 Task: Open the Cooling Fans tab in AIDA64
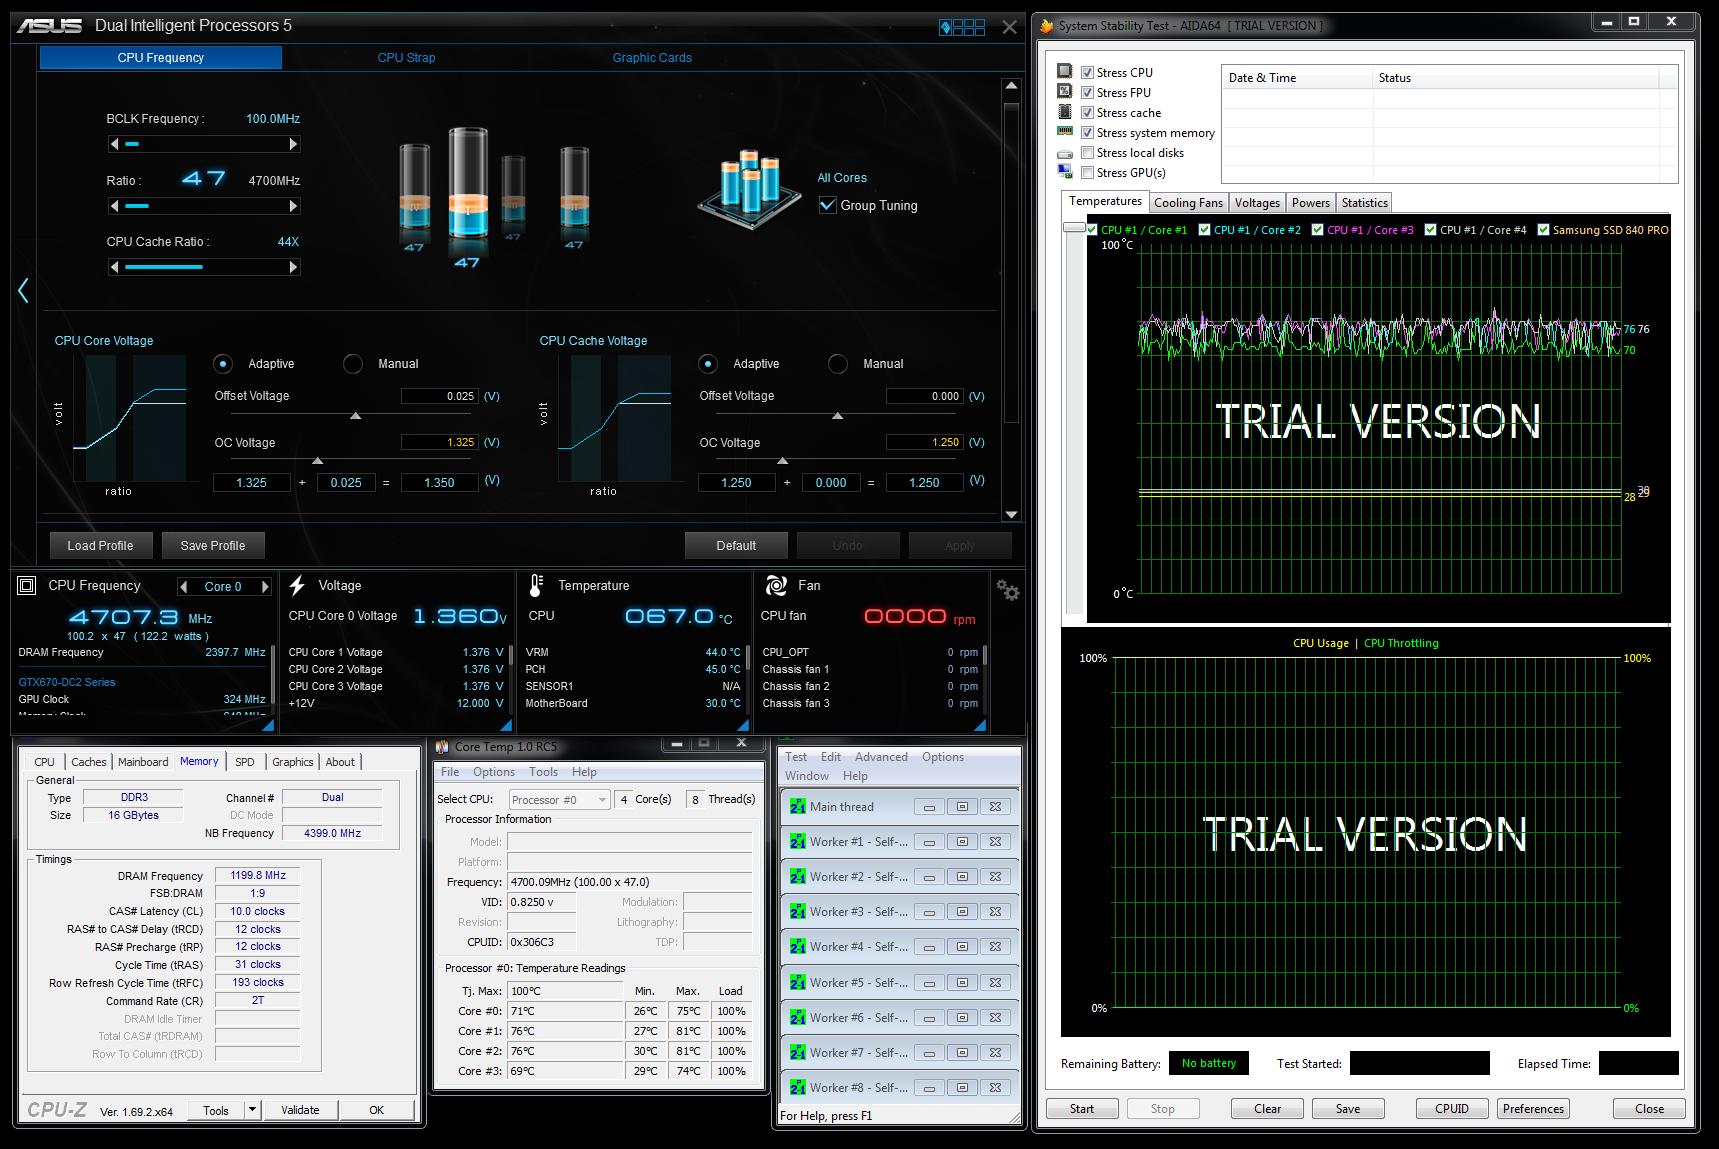click(x=1188, y=203)
